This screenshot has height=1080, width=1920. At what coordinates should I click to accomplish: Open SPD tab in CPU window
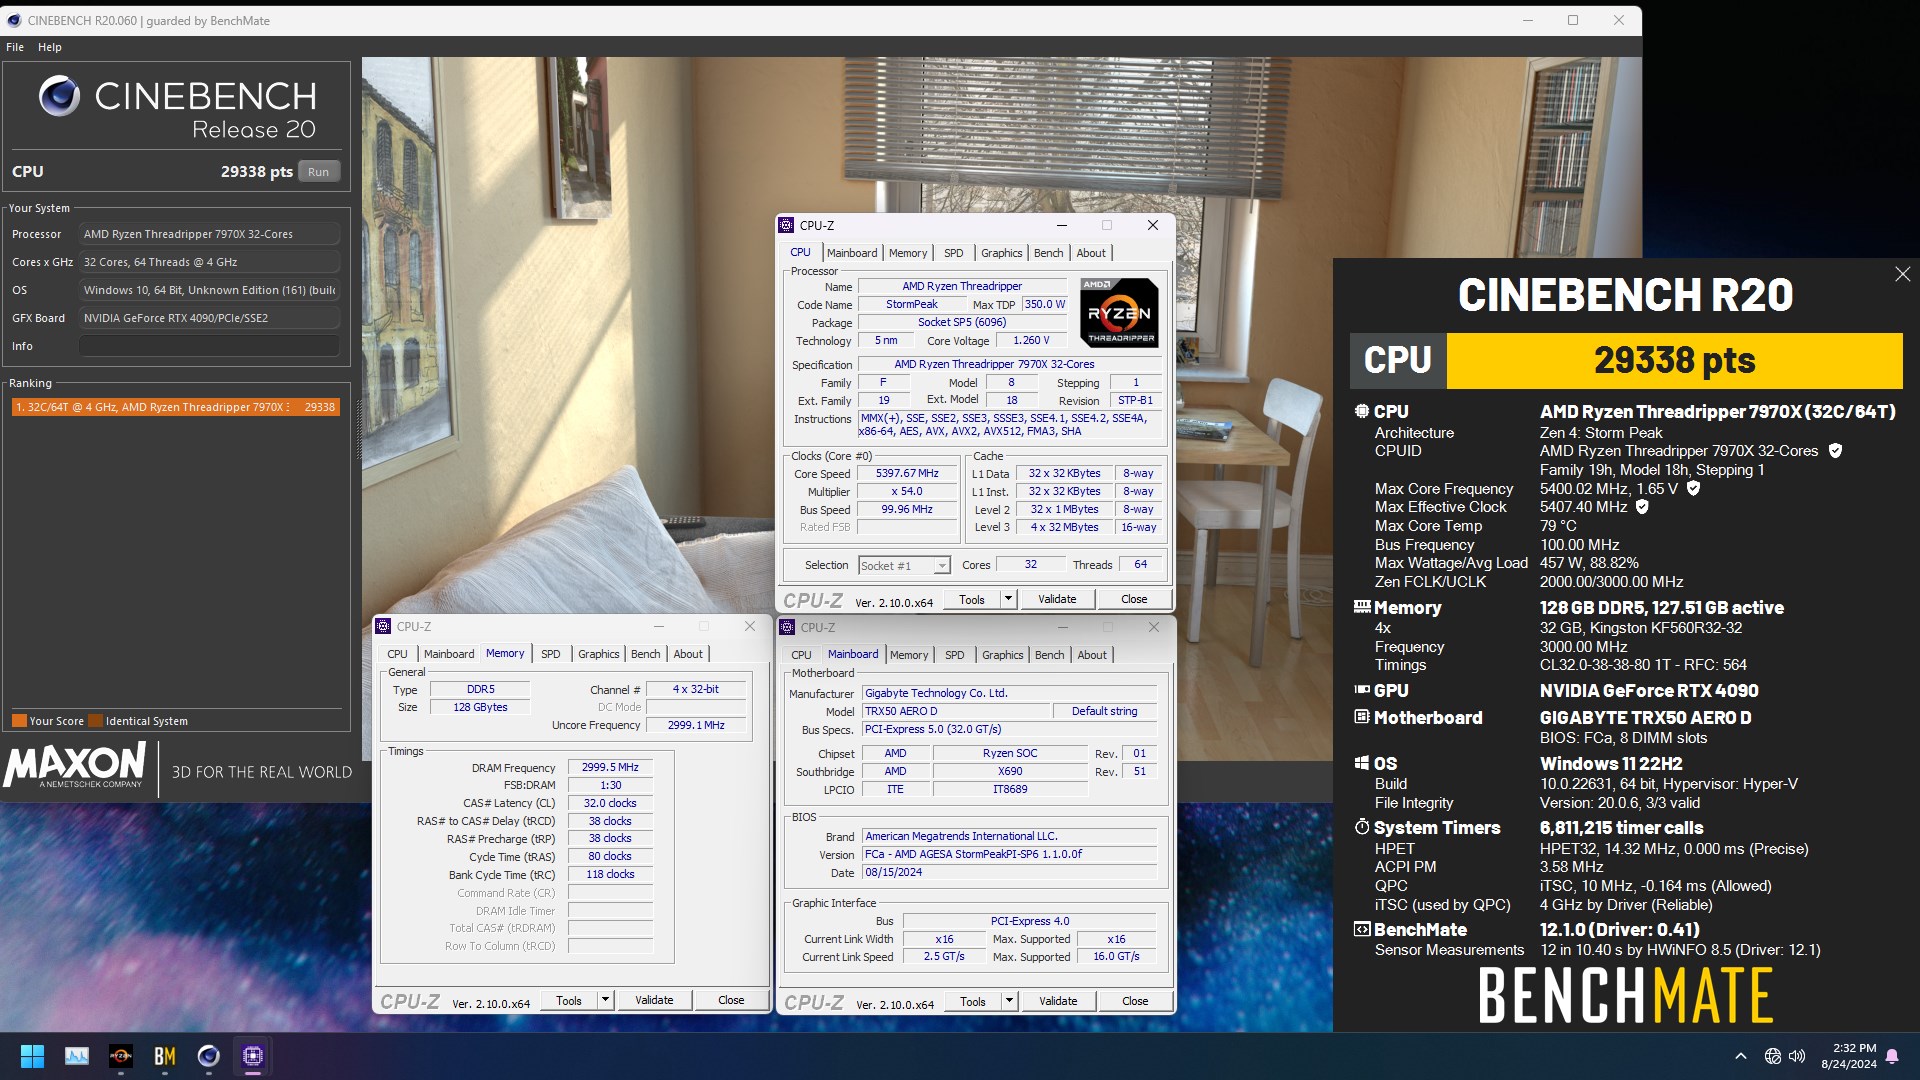coord(954,253)
